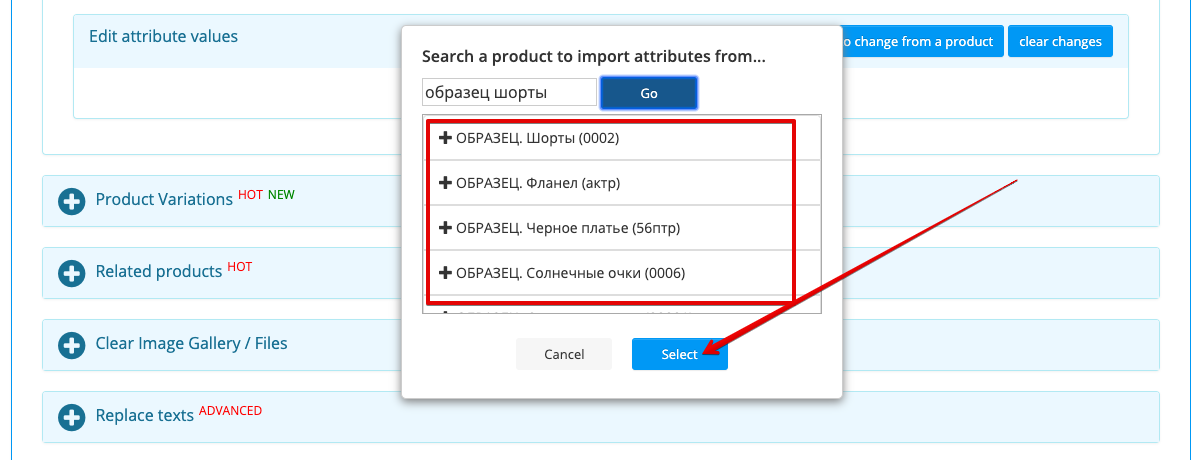The image size is (1191, 460).
Task: Open the Related products section title
Action: coord(159,271)
